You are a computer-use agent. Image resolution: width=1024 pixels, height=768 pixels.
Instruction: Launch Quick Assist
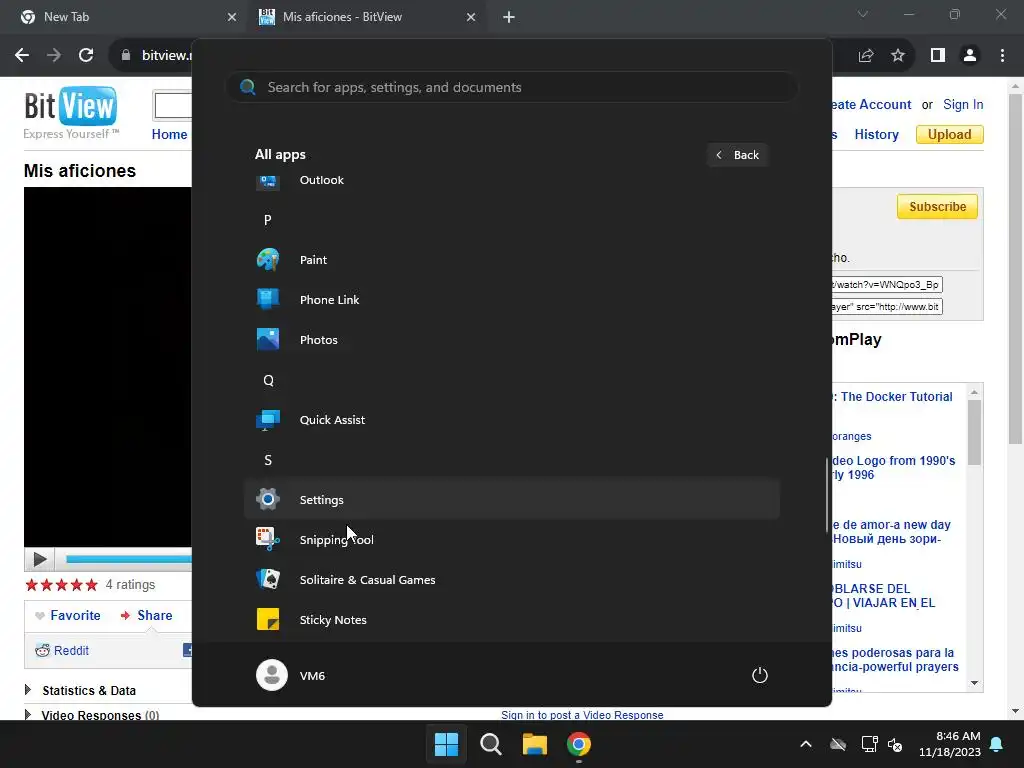511,420
